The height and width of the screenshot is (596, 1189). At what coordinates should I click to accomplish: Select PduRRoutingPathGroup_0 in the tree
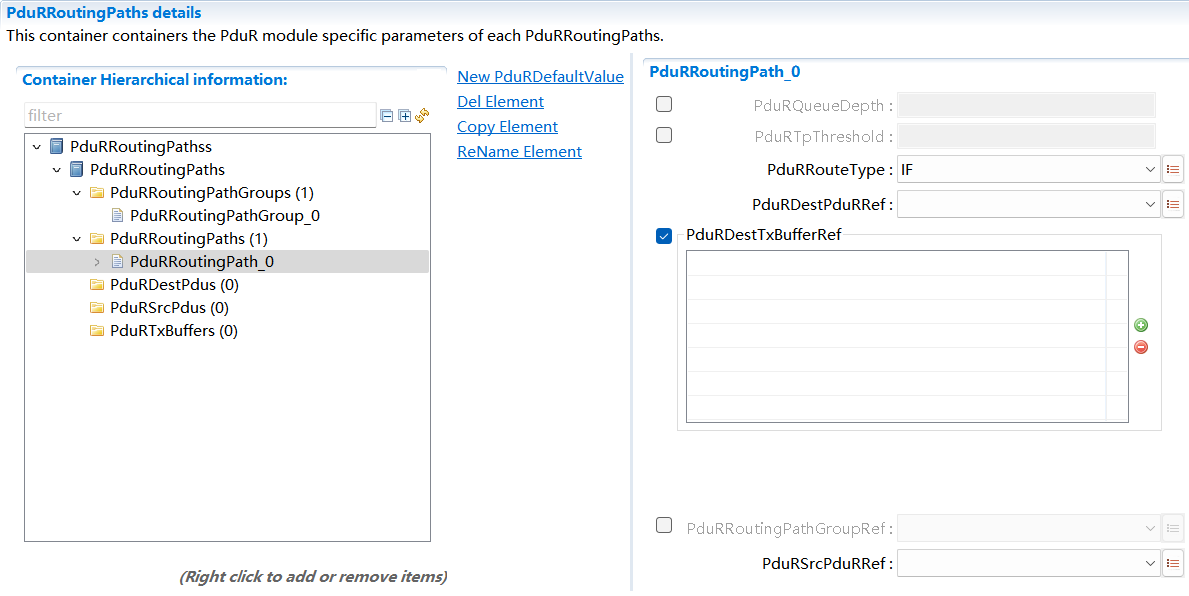click(x=224, y=215)
